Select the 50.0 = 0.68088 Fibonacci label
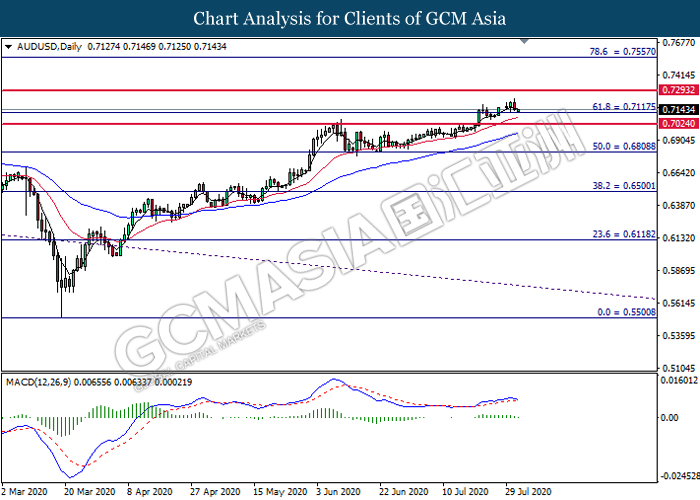The image size is (700, 500). click(624, 146)
